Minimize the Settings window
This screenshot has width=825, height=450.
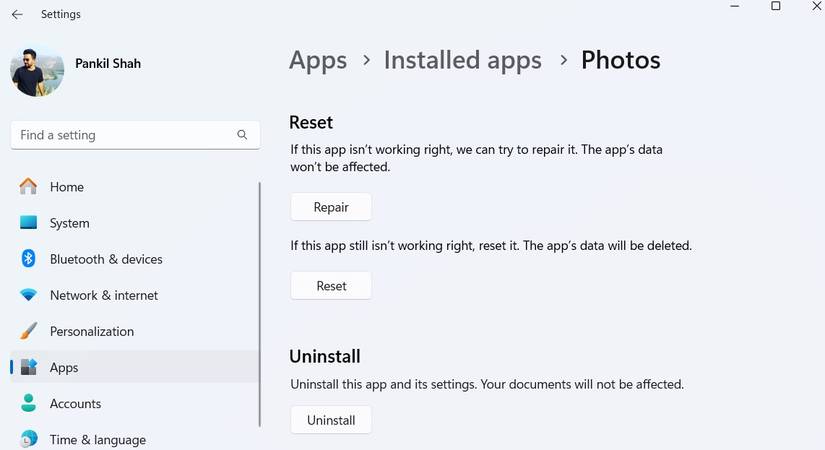click(x=735, y=6)
